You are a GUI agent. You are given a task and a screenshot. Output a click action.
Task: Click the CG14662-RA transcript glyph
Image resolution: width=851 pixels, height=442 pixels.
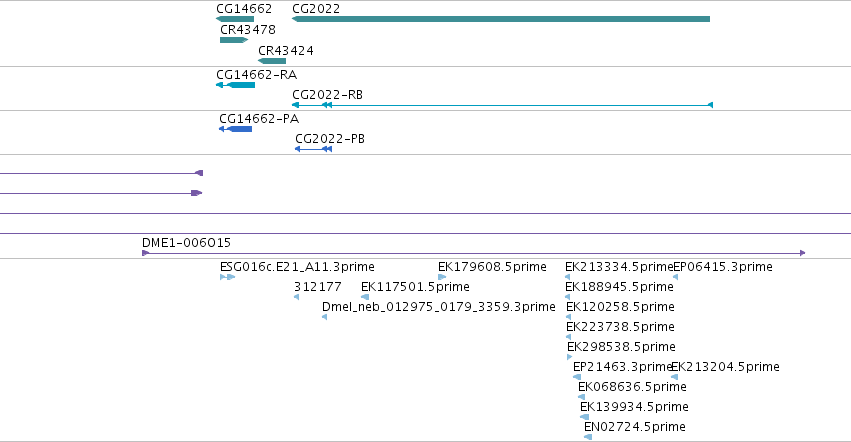pos(236,85)
